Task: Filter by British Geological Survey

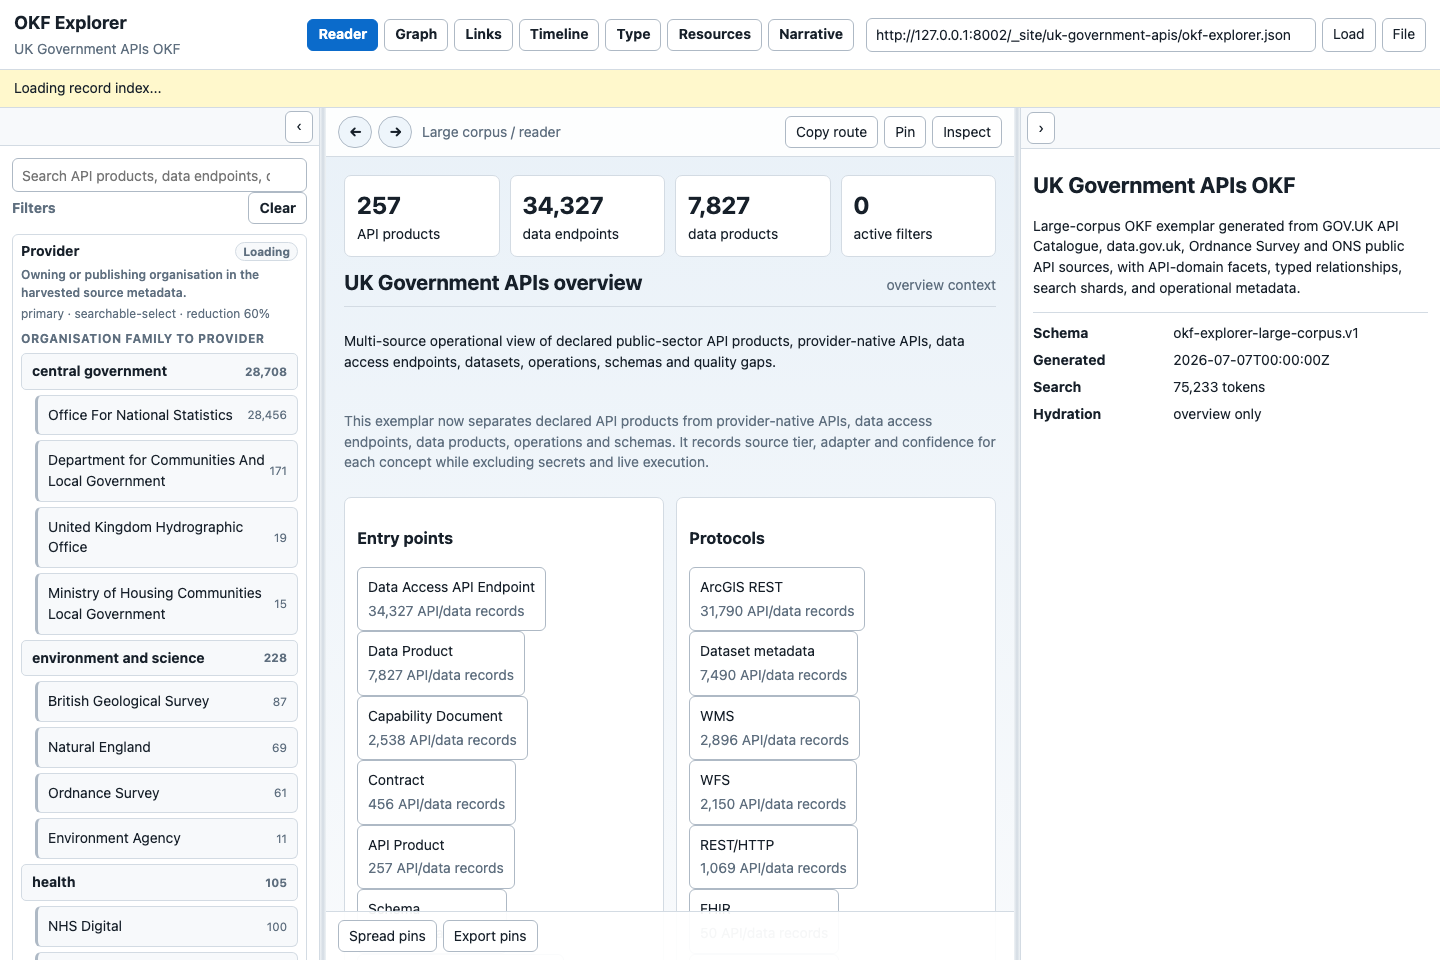Action: tap(166, 701)
